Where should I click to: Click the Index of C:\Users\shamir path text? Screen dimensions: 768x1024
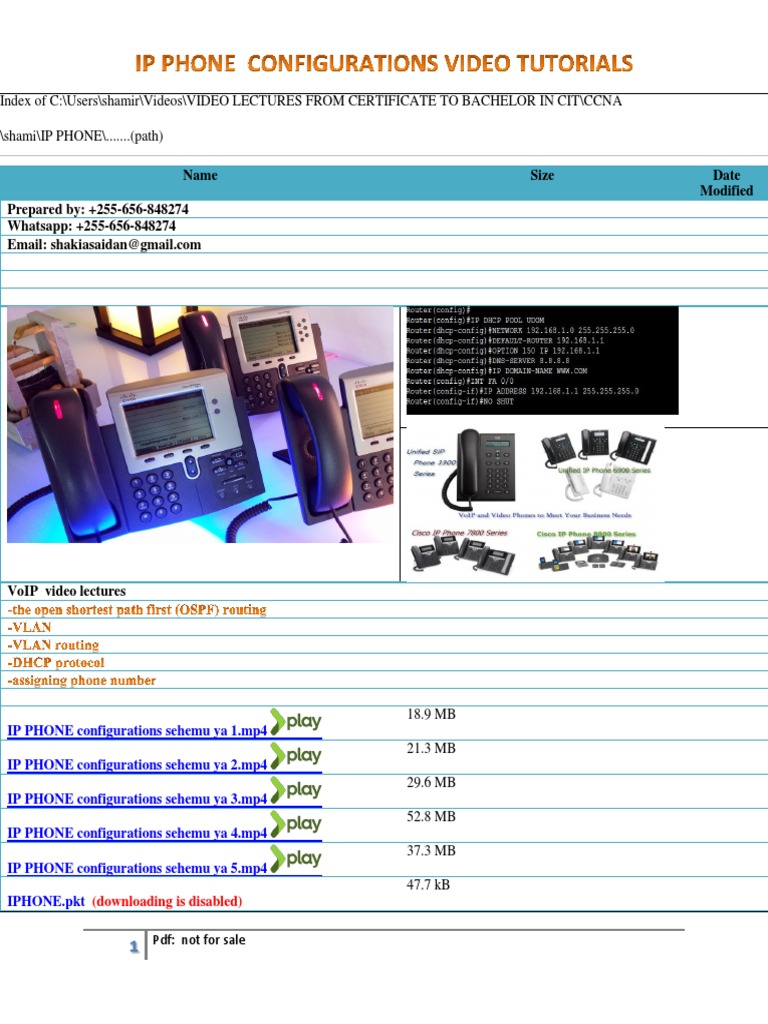[311, 101]
